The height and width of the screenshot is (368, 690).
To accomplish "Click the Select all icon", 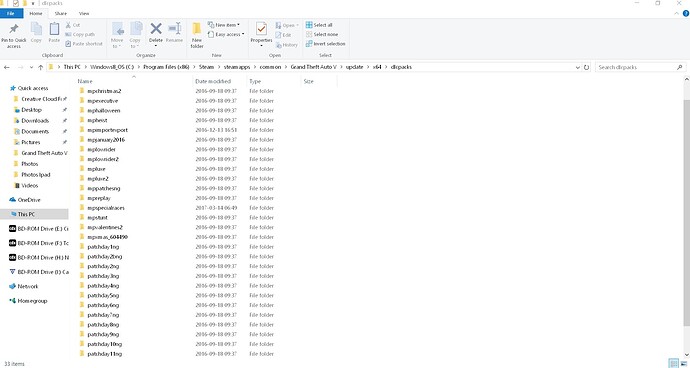I will (309, 25).
